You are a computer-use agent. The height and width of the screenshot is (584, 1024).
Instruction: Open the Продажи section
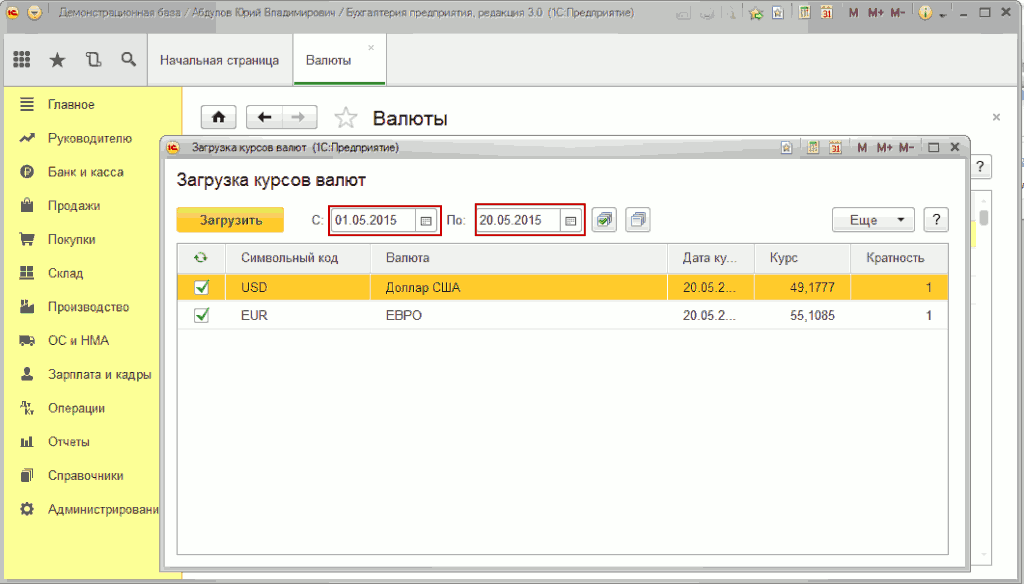pyautogui.click(x=74, y=206)
